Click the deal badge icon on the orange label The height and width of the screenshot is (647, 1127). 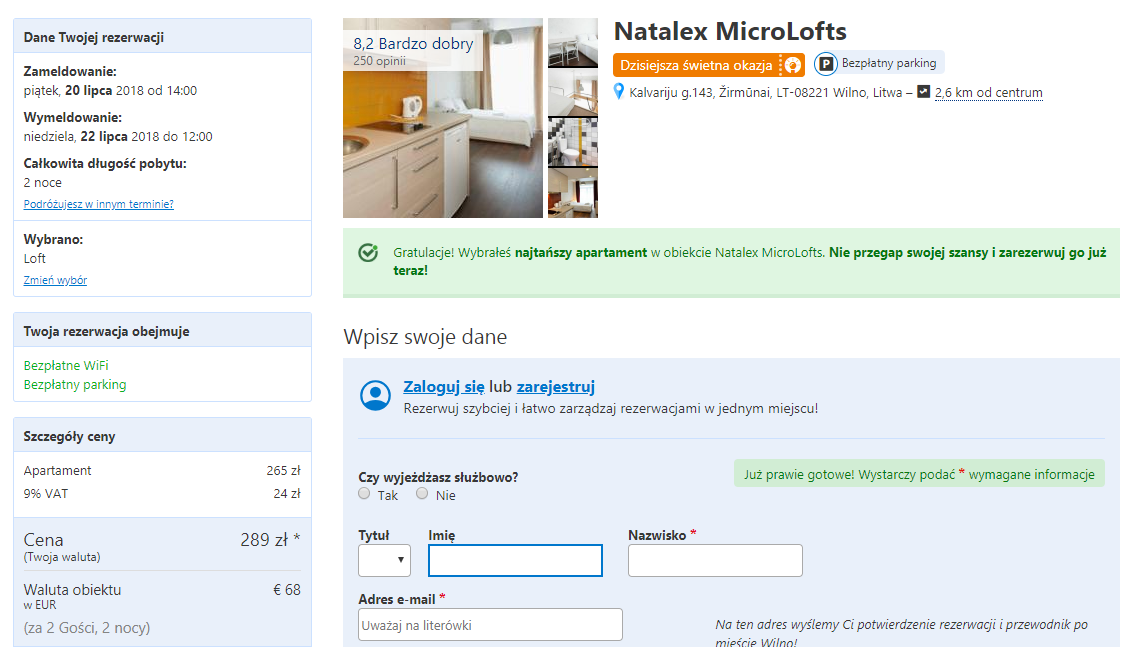coord(792,65)
